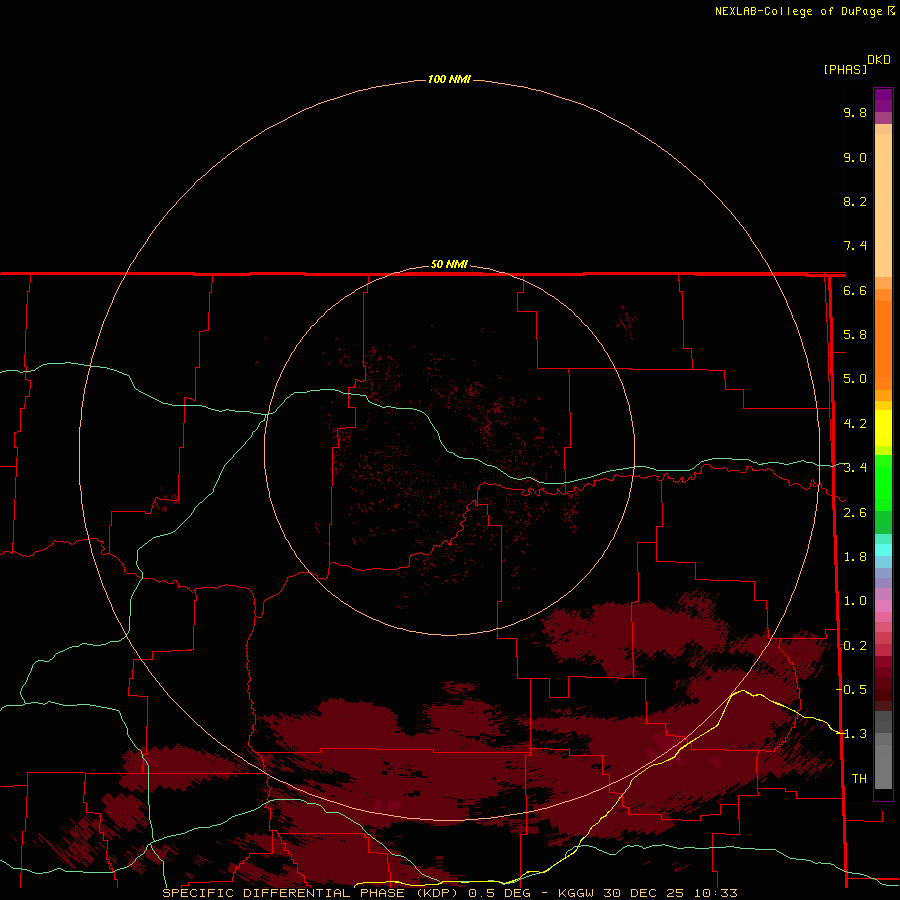This screenshot has height=900, width=900.
Task: Click the DKD legend unit label
Action: 879,59
